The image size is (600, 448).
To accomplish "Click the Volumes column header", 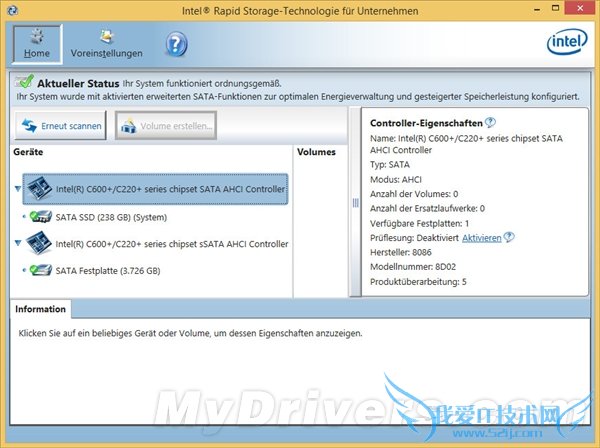I will (316, 152).
